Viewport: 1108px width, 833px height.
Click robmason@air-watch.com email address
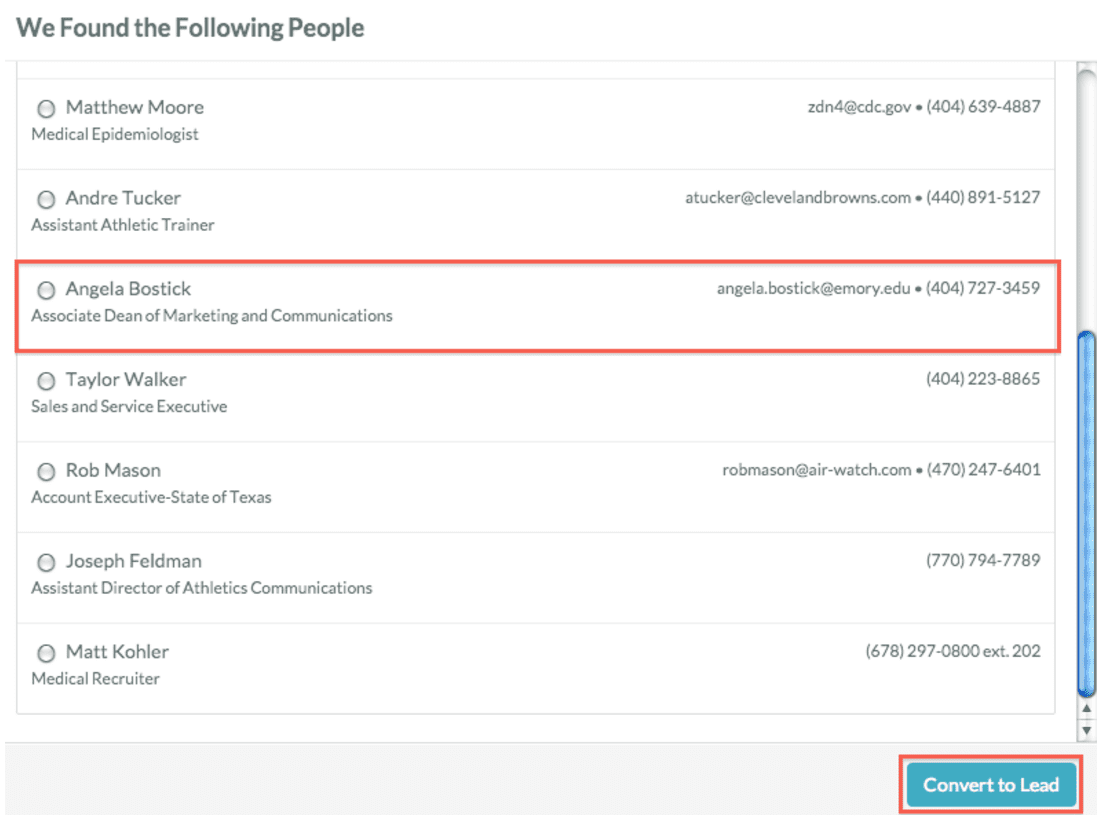(816, 470)
